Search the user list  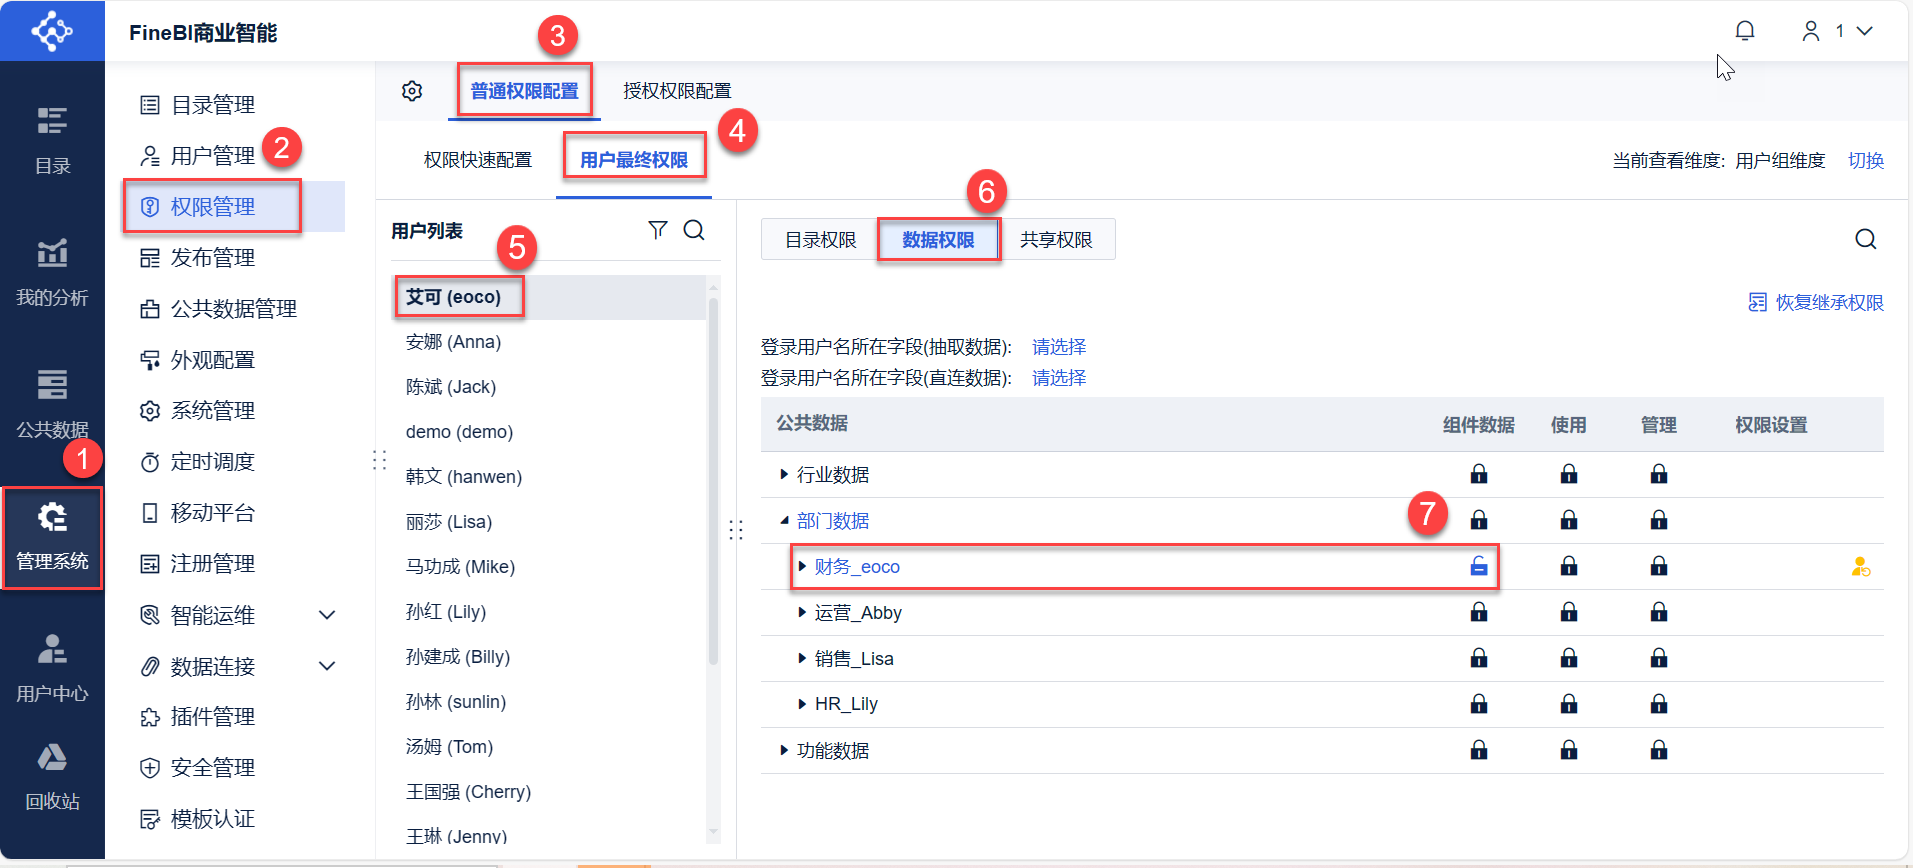click(x=694, y=230)
